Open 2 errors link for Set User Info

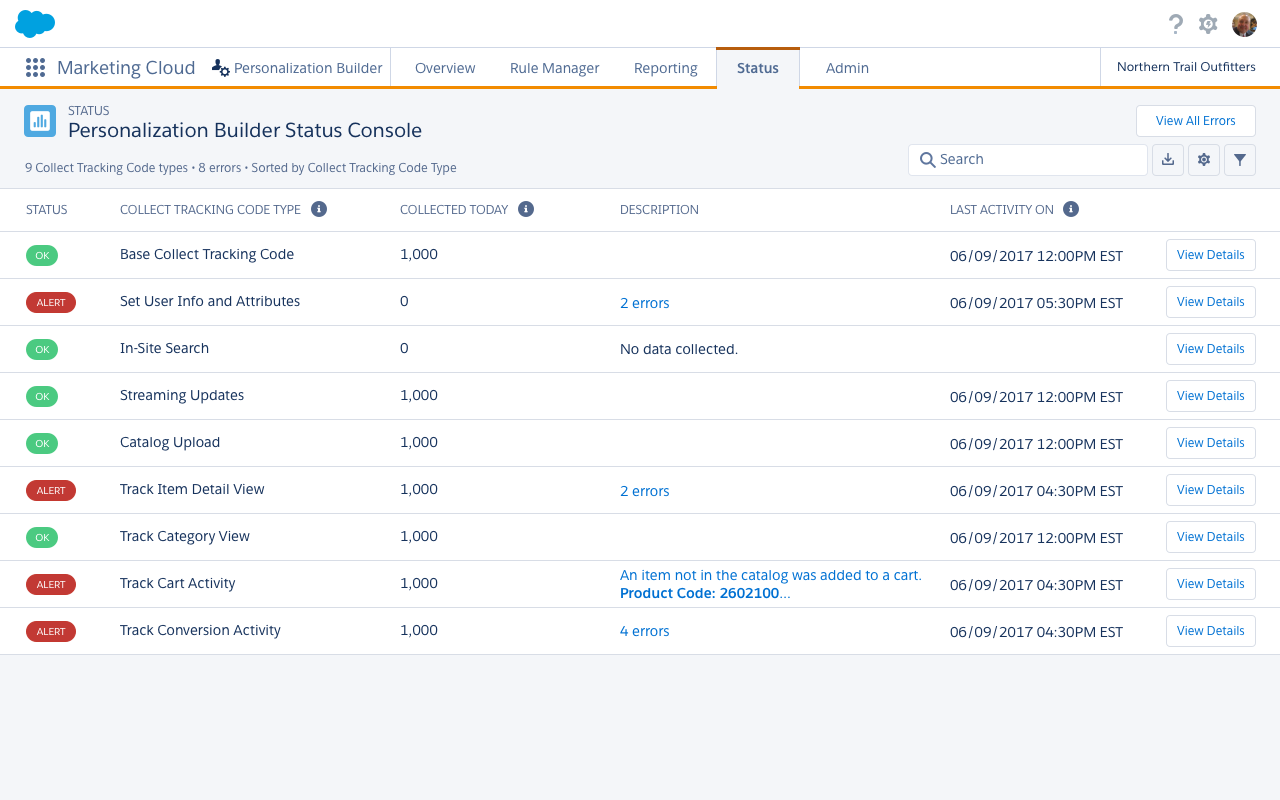click(x=645, y=303)
